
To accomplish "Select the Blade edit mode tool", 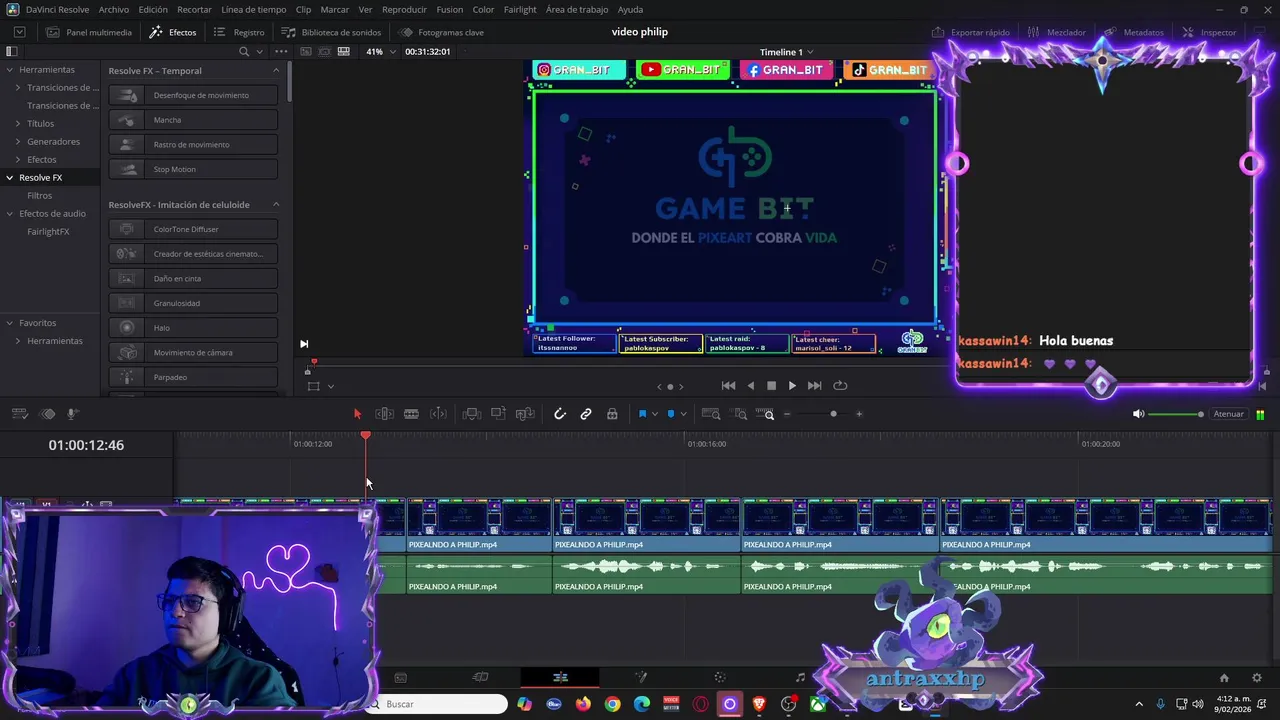I will [x=411, y=414].
